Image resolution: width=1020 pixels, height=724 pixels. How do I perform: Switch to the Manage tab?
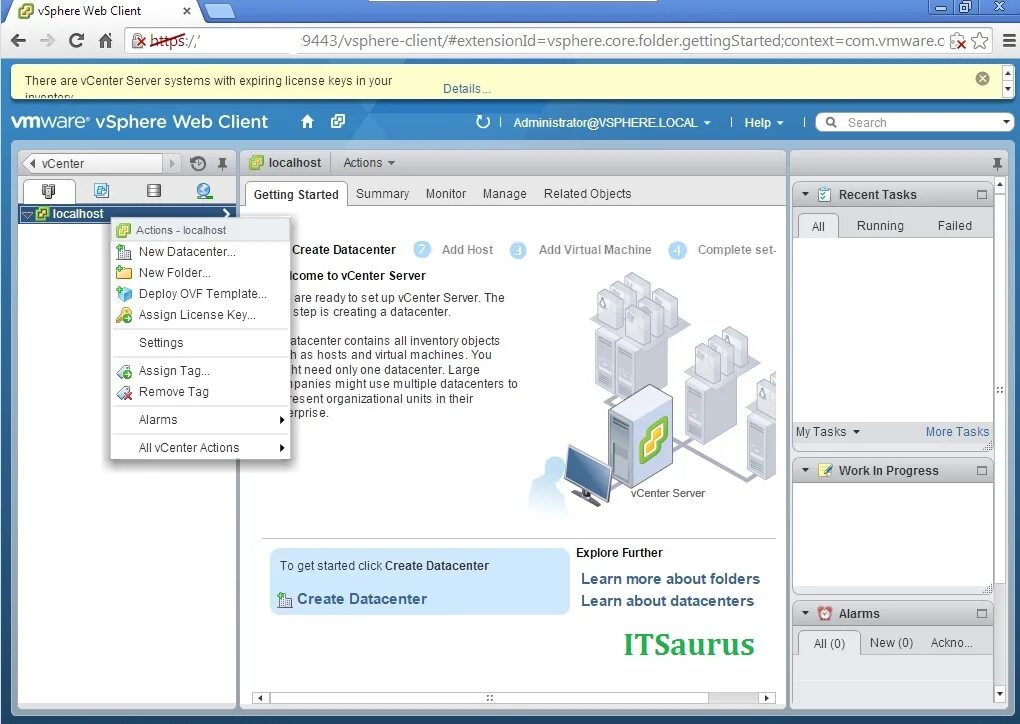pyautogui.click(x=504, y=194)
